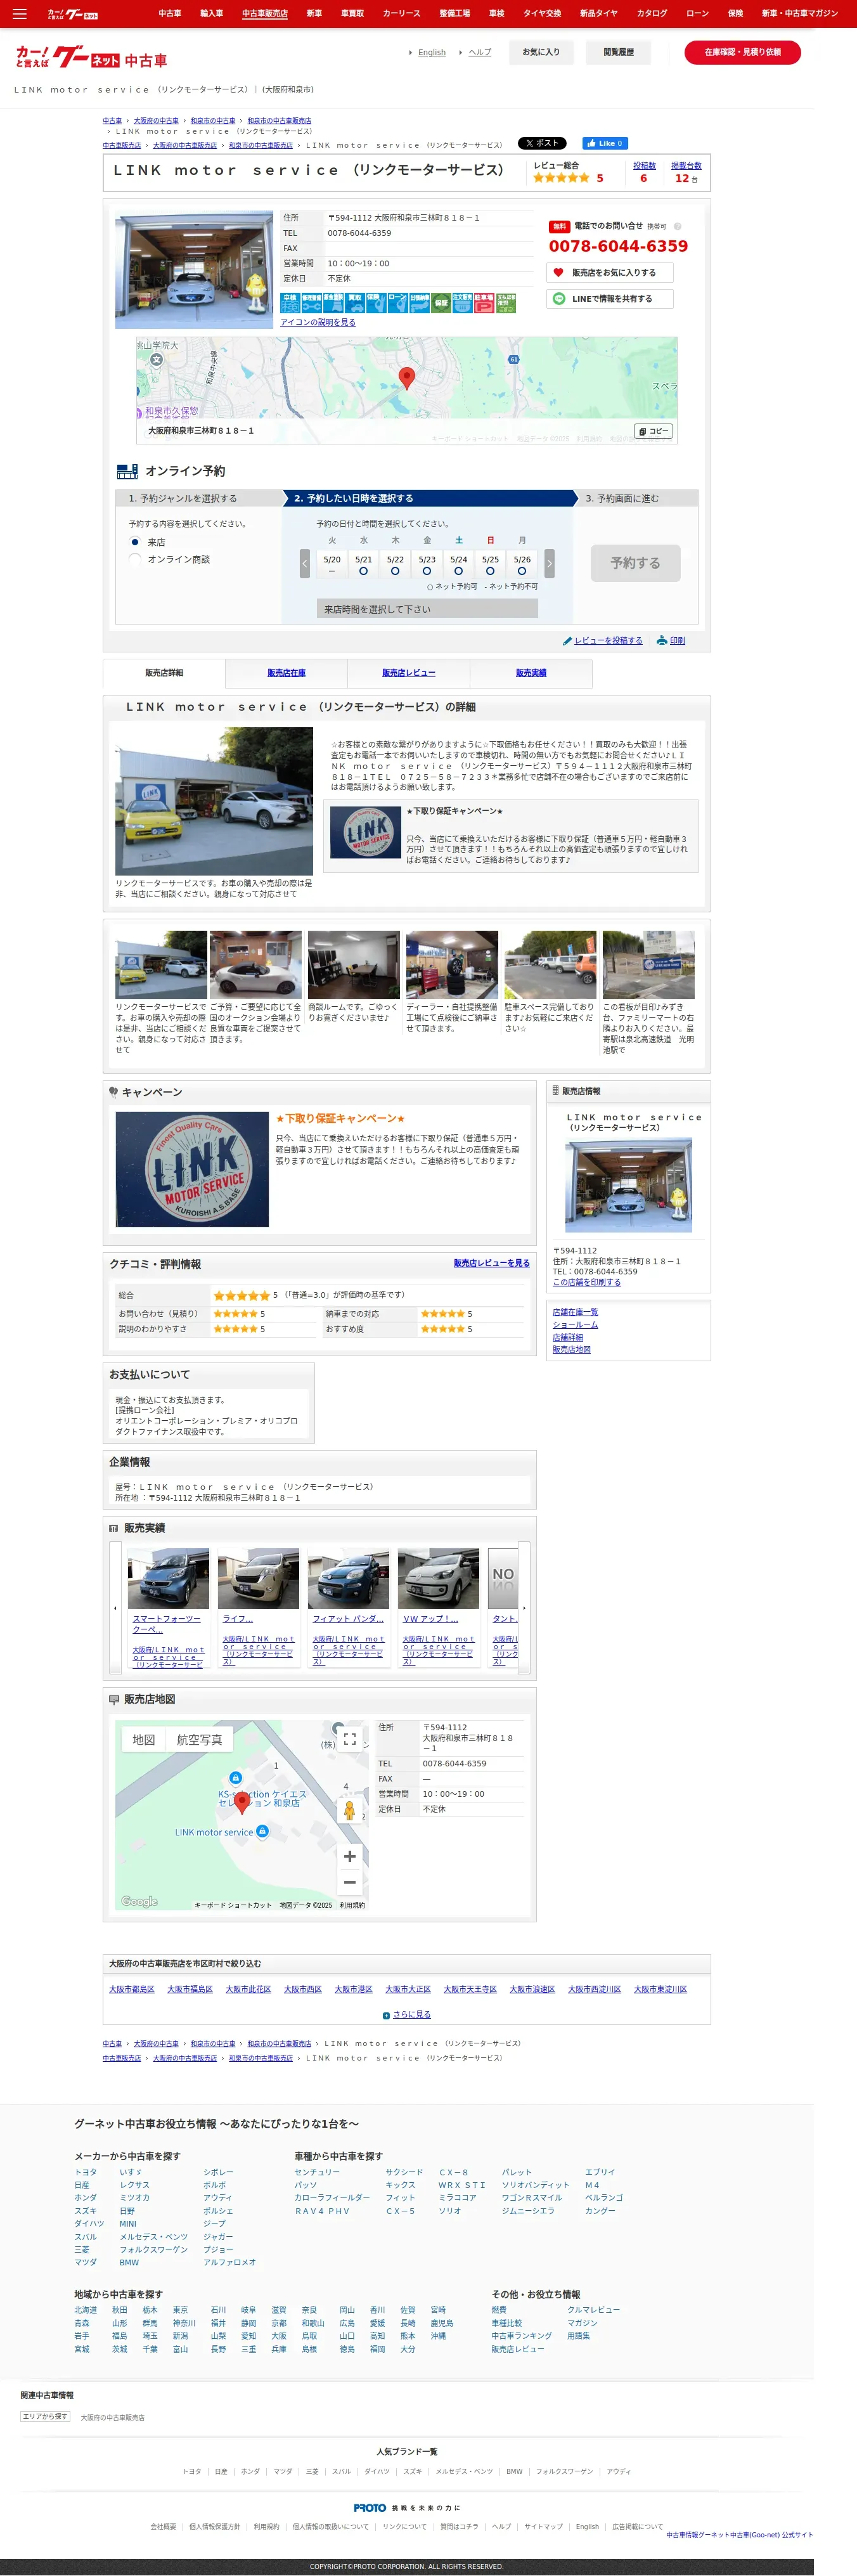Click the 大阪市都島区 city link
The width and height of the screenshot is (857, 2576).
coord(132,1989)
